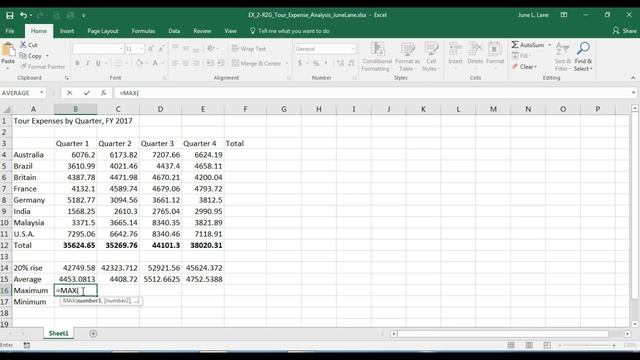
Task: Click the Total column header cell
Action: click(x=245, y=144)
